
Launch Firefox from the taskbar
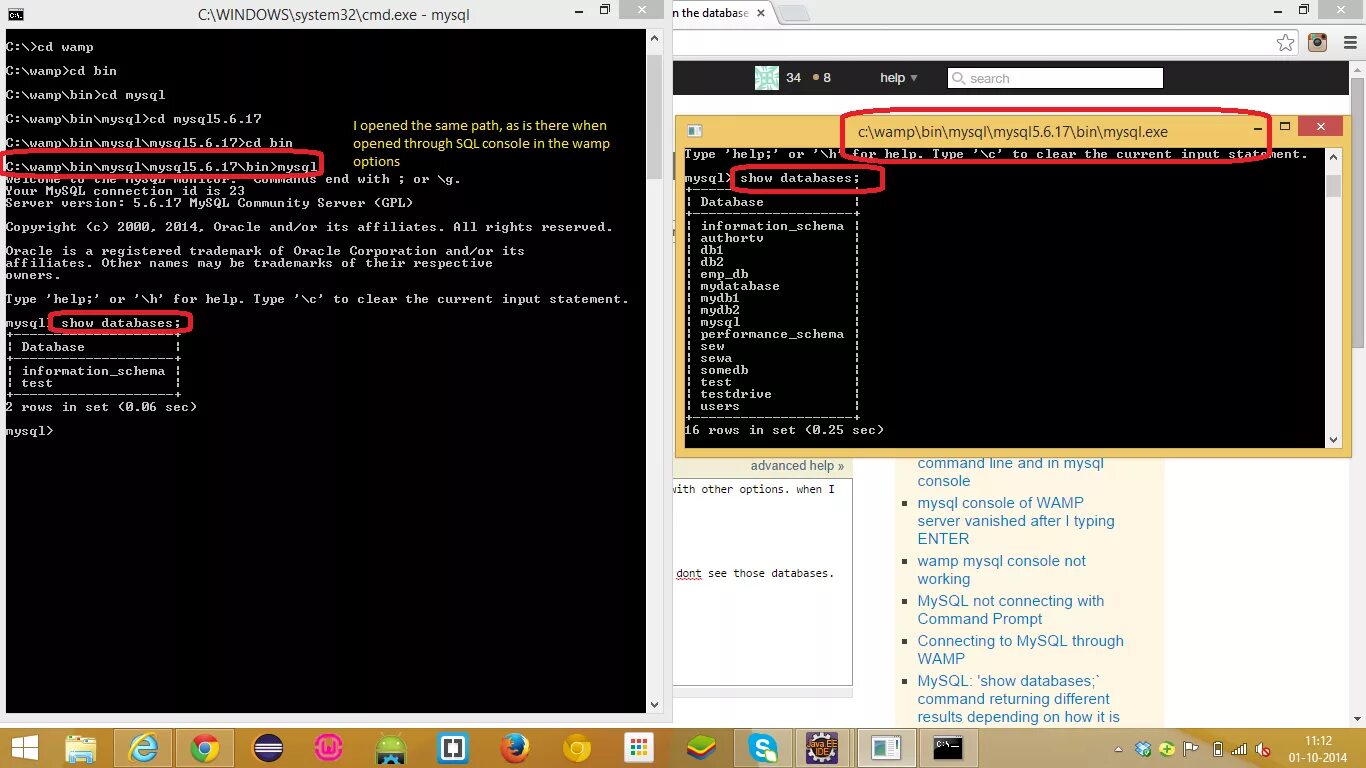(x=515, y=748)
